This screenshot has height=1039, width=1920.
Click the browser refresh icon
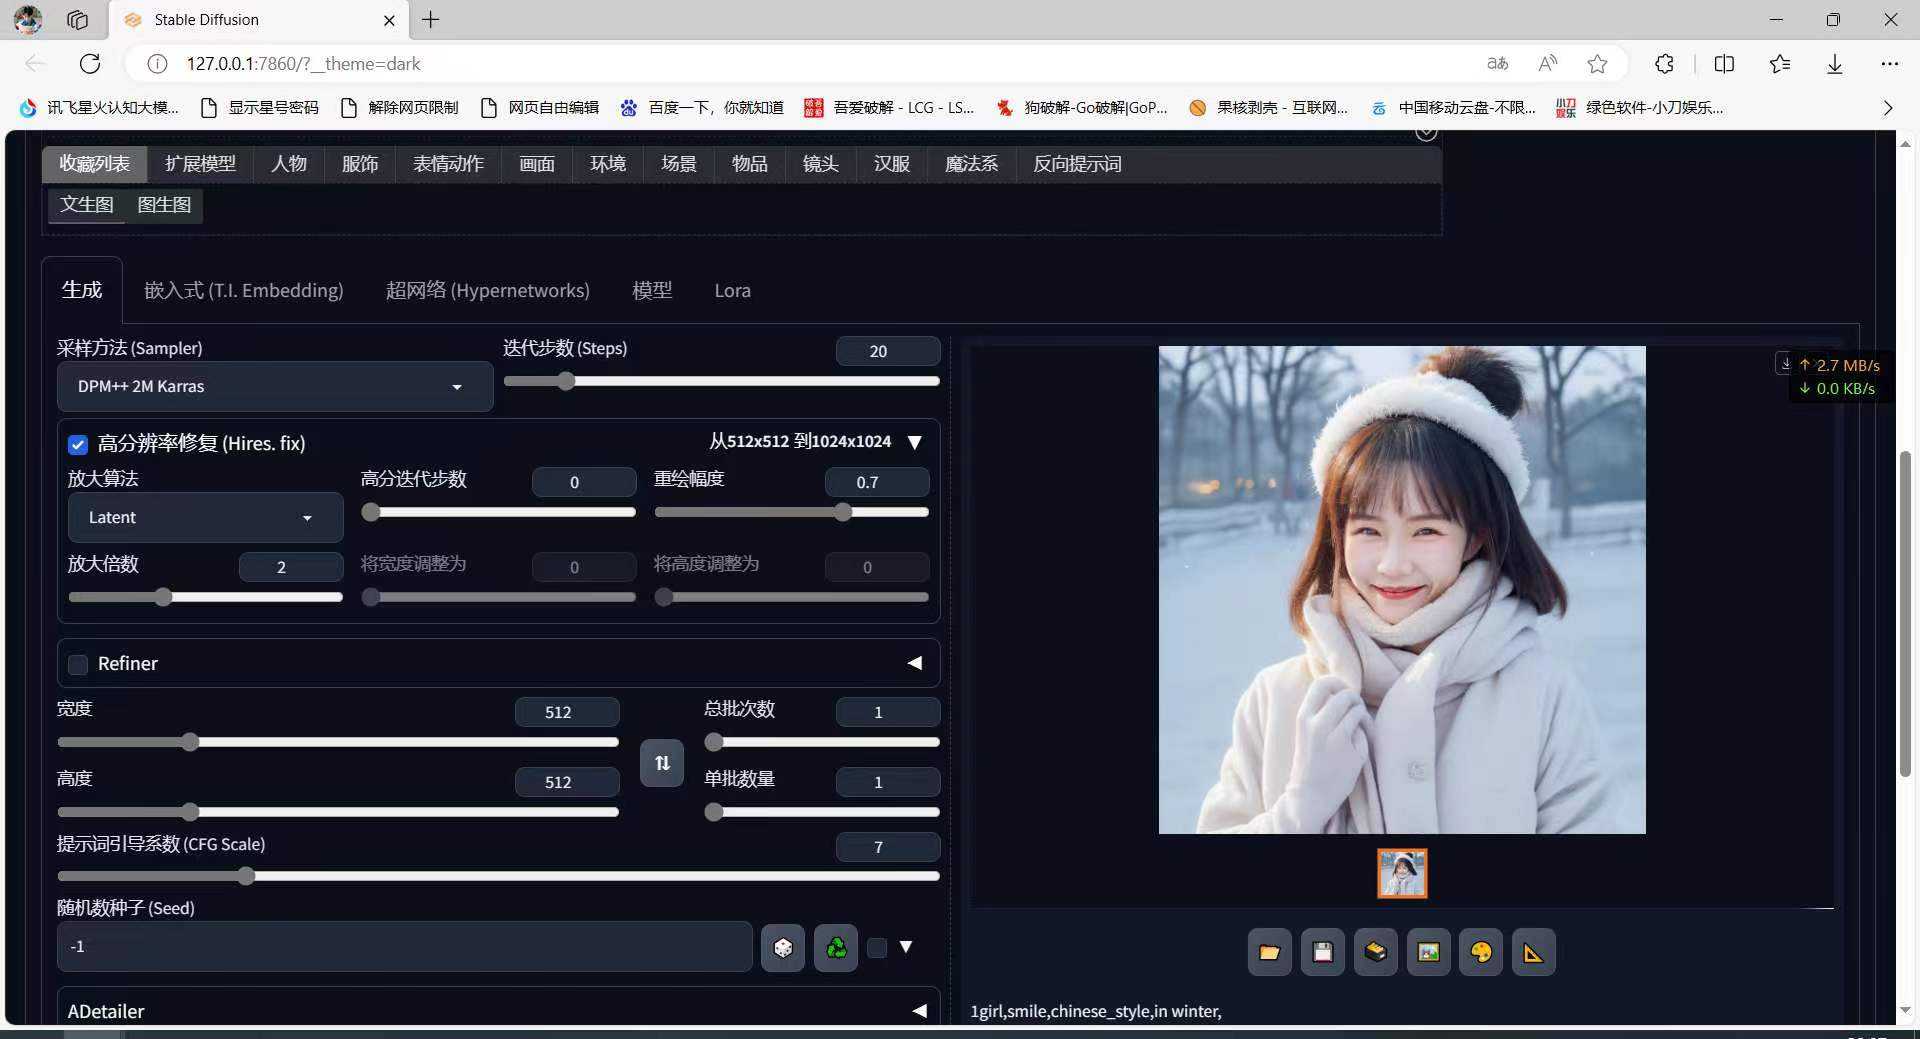click(x=90, y=64)
